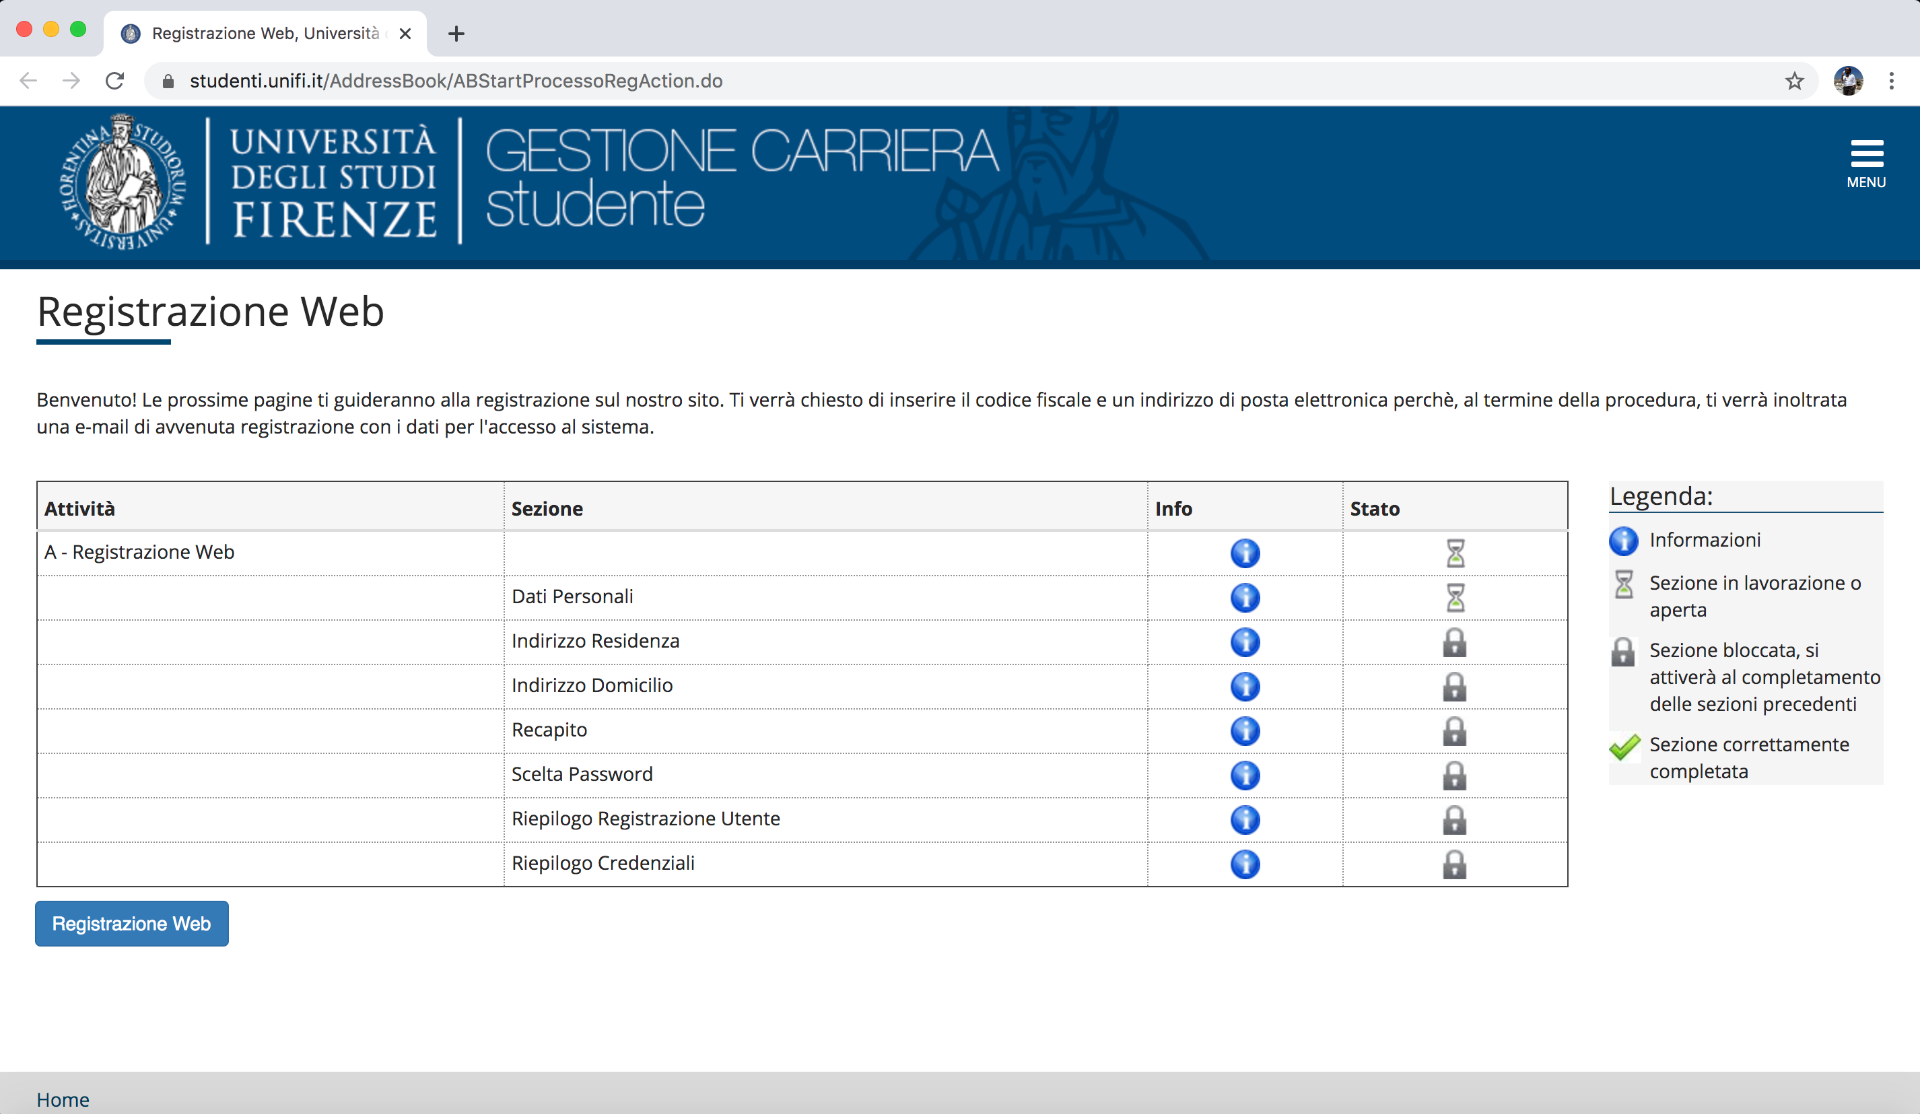Open info for A - Registrazione Web row

click(1245, 553)
